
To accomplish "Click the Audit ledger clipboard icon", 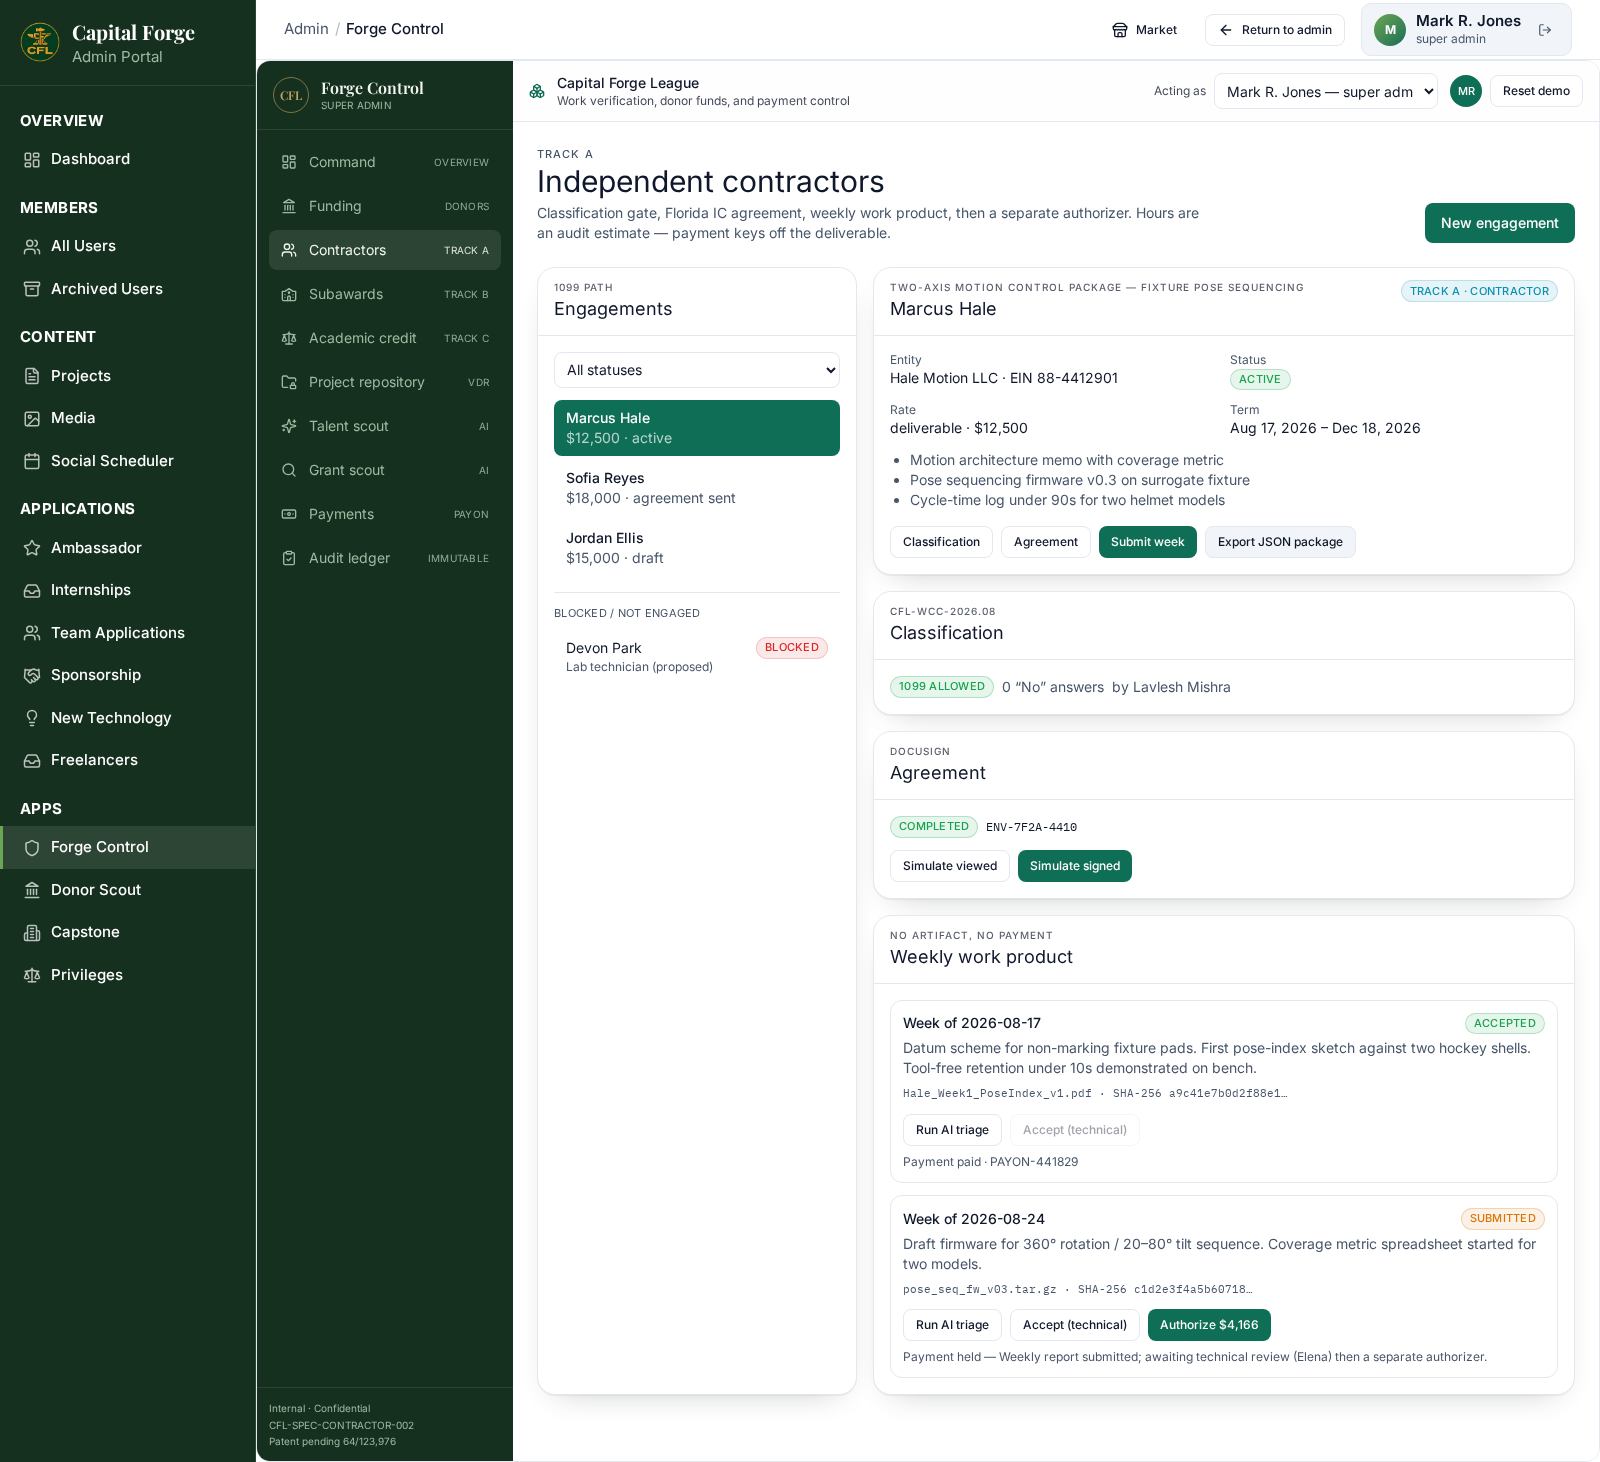I will tap(289, 558).
